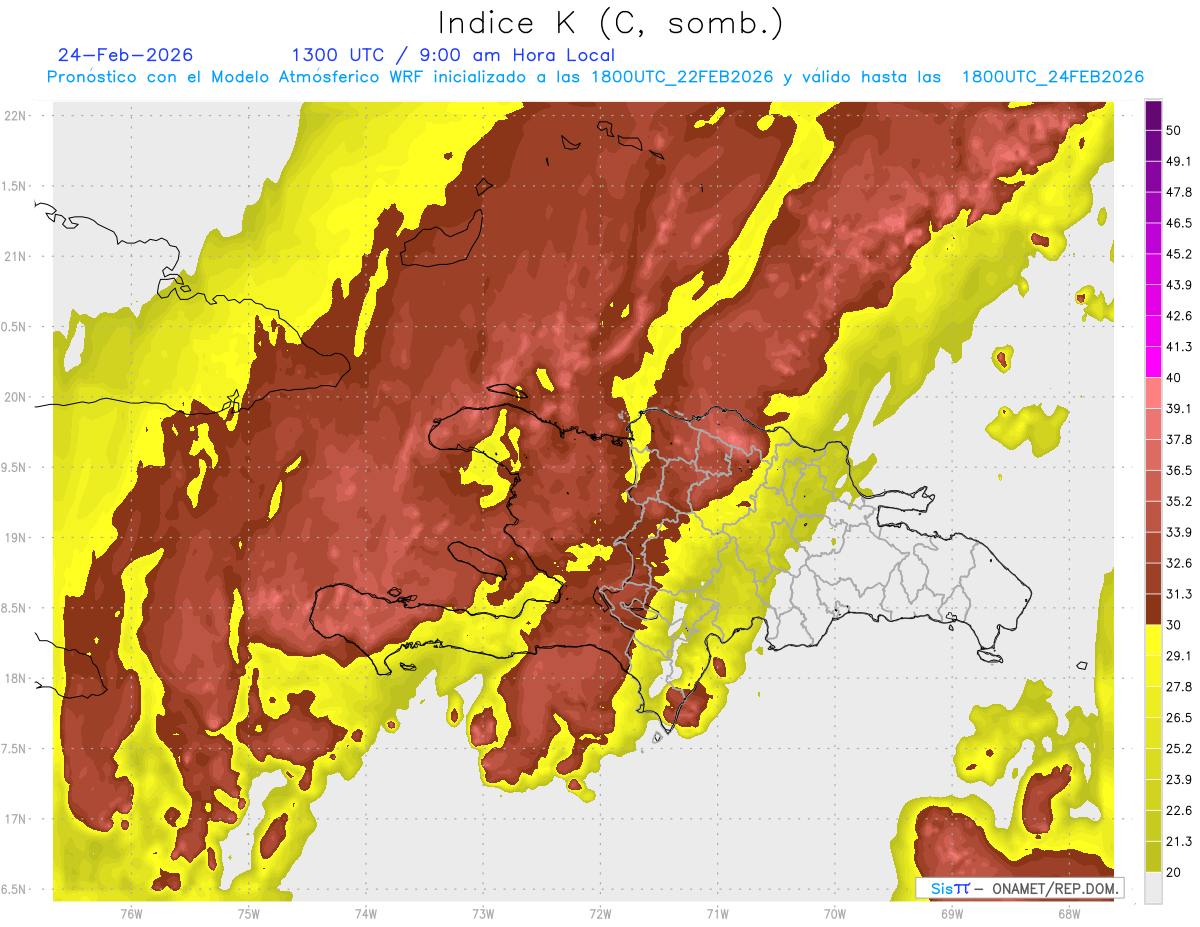The width and height of the screenshot is (1200, 927).
Task: Click the grey swatch below the 20 label
Action: pos(1154,888)
